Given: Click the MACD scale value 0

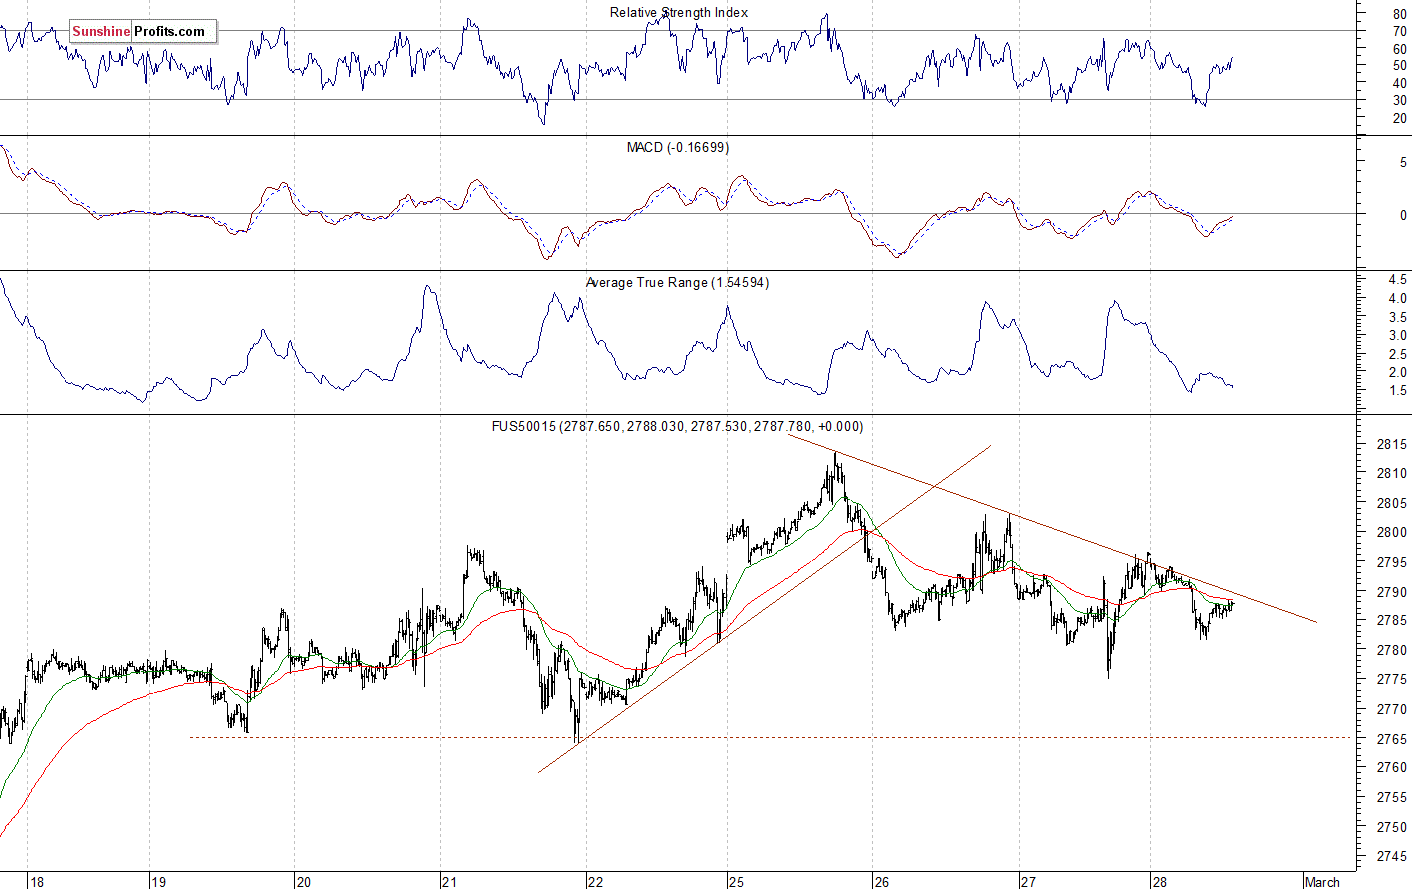Looking at the screenshot, I should coord(1403,215).
